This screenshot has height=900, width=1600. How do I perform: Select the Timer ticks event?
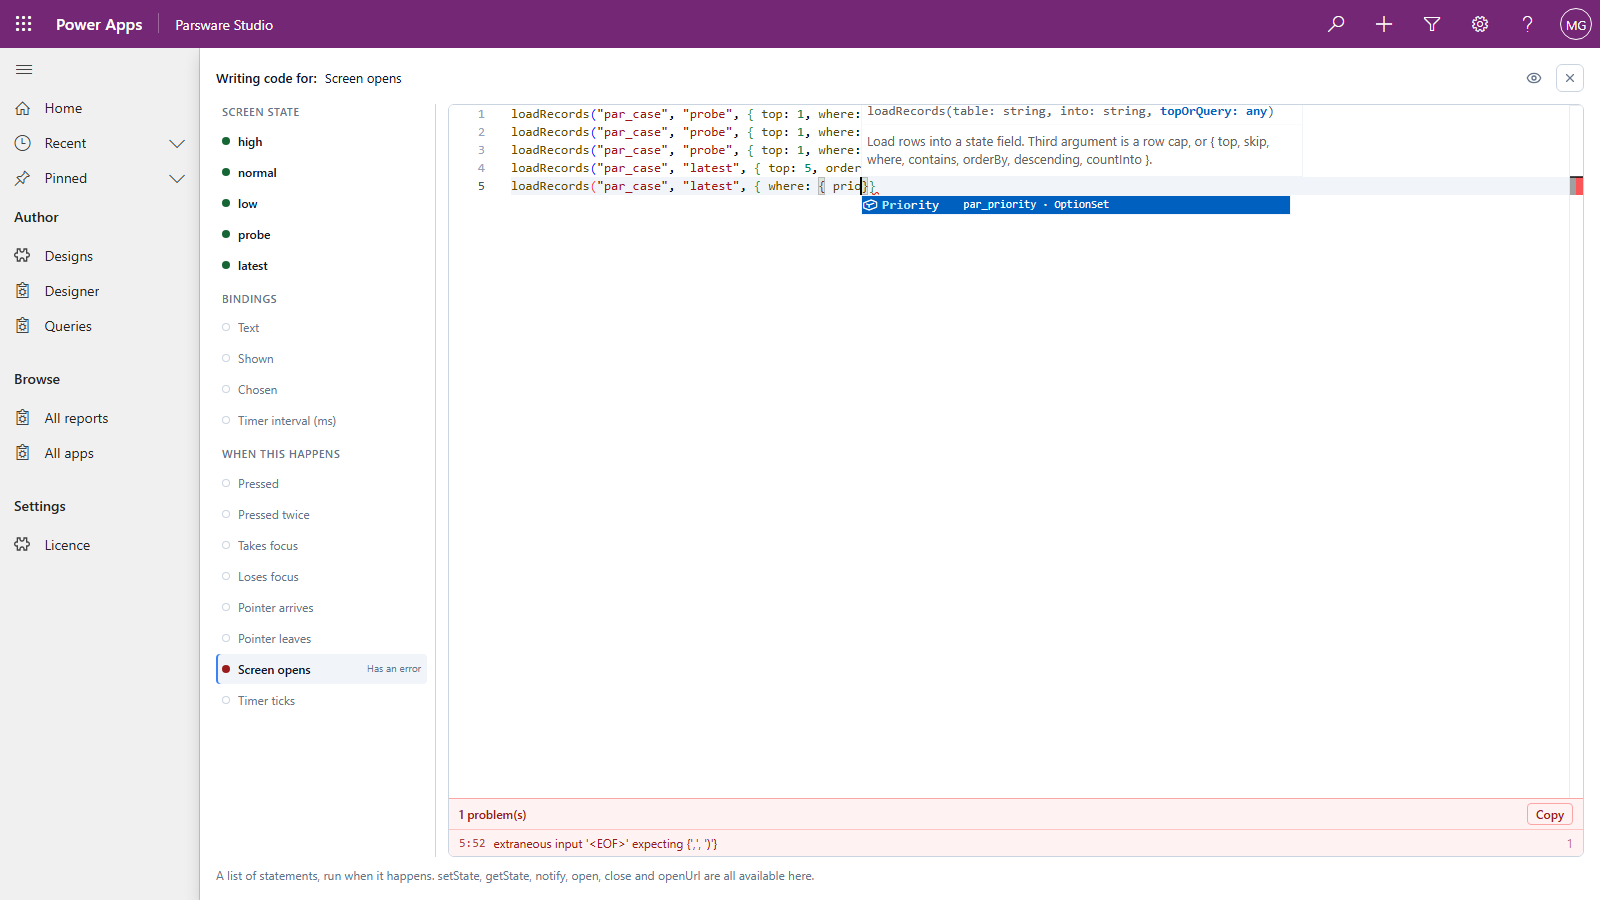(x=321, y=701)
